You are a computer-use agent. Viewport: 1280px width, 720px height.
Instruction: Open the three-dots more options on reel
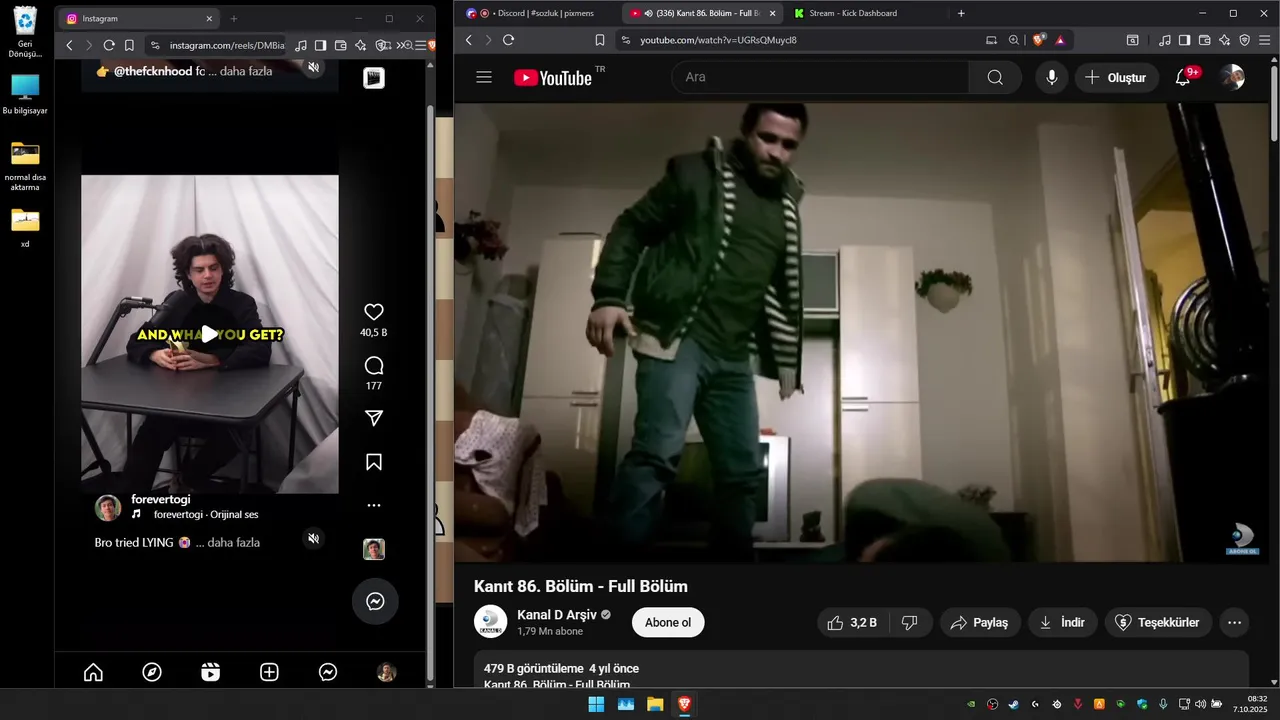(374, 506)
